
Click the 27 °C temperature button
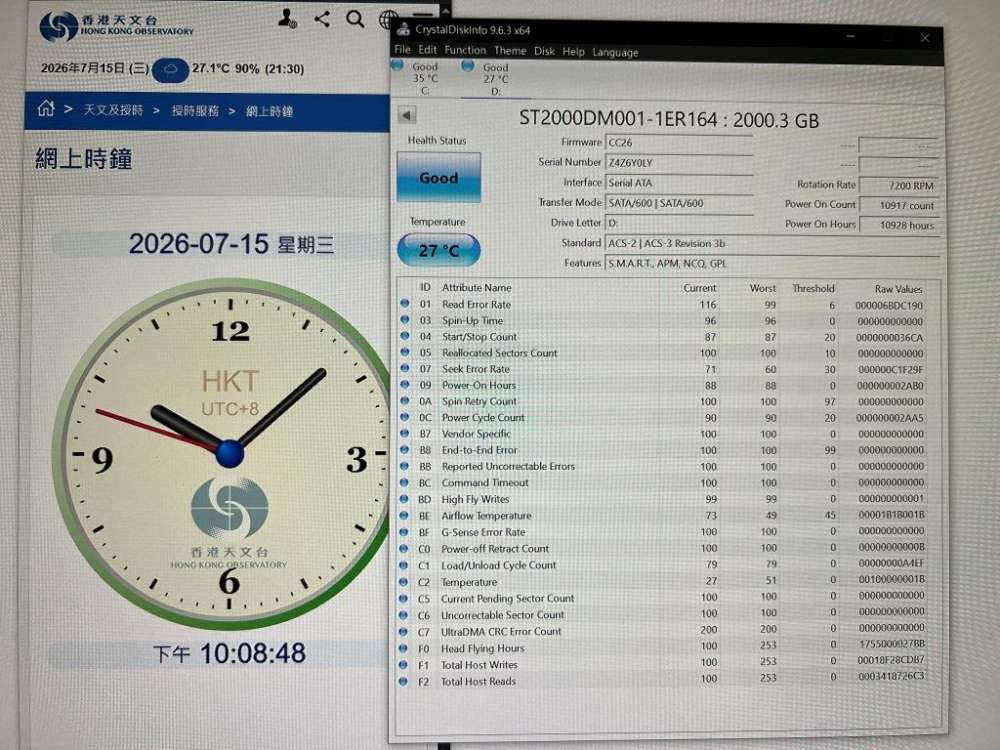[x=439, y=250]
